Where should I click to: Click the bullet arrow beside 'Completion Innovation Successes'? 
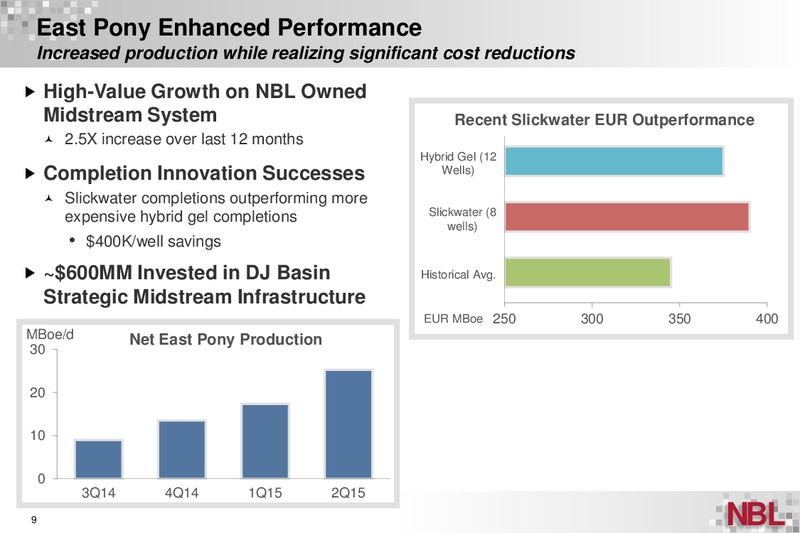click(30, 173)
